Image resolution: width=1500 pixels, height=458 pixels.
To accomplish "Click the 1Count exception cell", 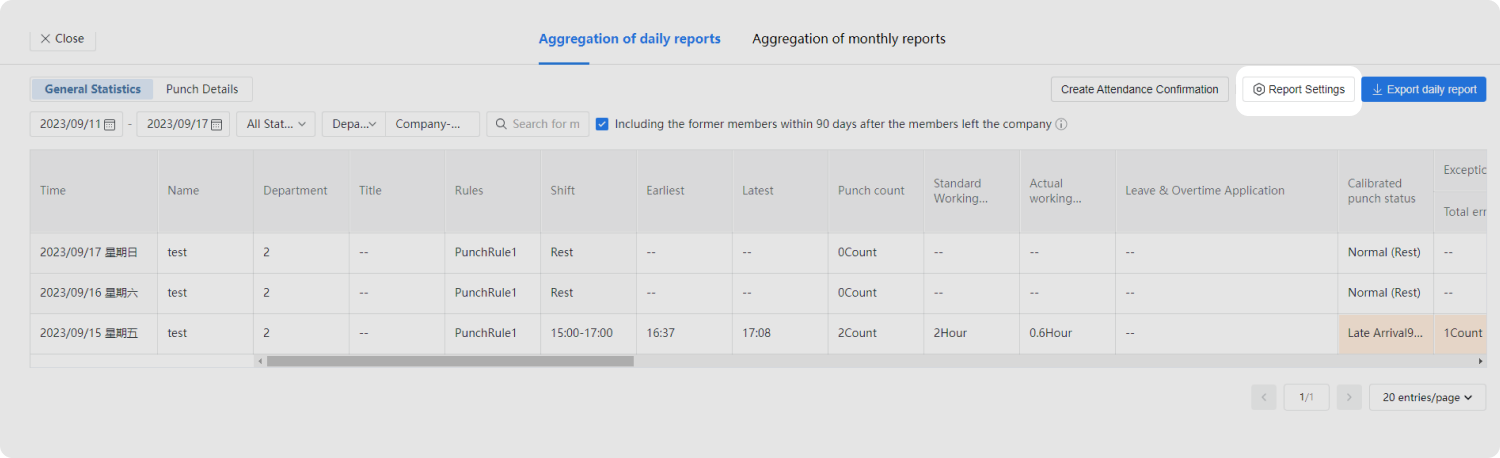I will [1461, 333].
